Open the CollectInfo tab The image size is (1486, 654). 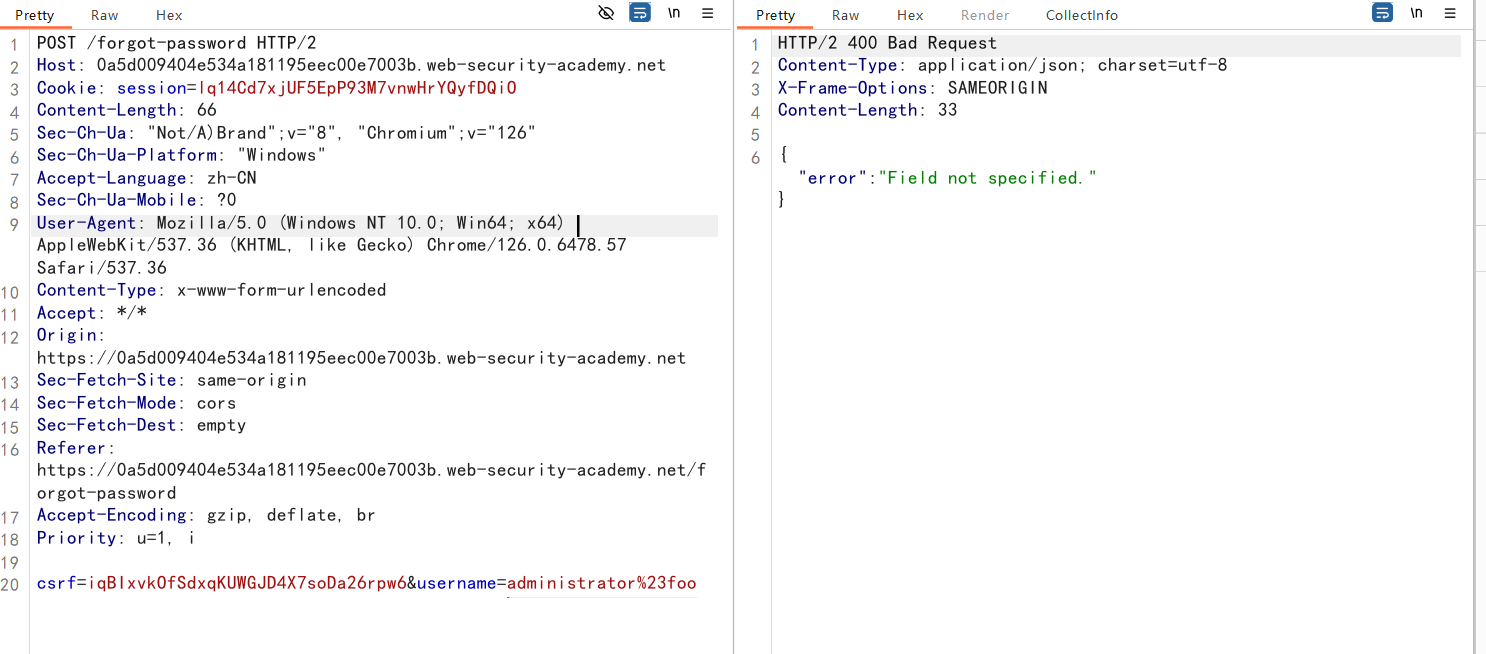pyautogui.click(x=1081, y=15)
